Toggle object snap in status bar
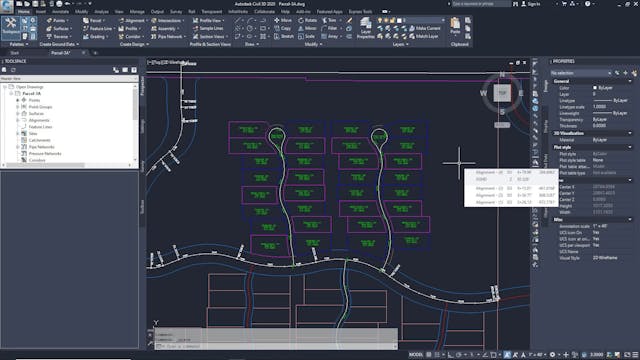640x360 pixels. tap(493, 355)
